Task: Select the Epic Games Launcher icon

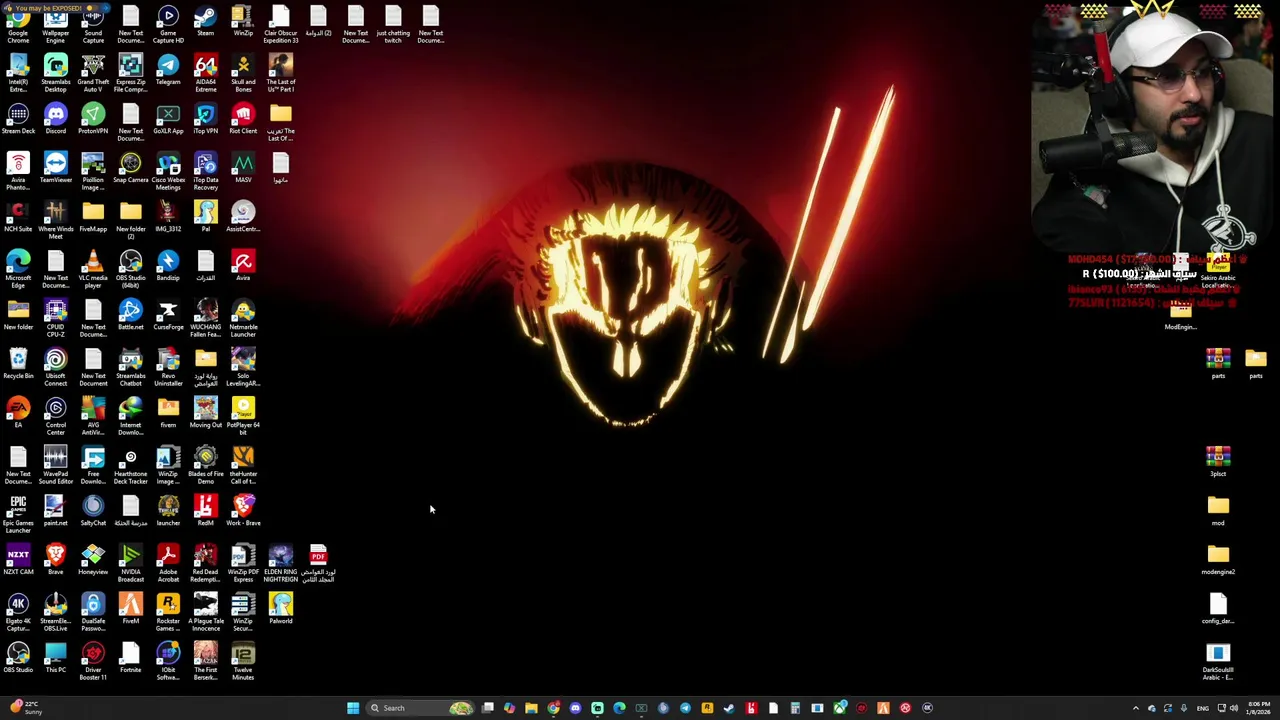Action: (18, 515)
